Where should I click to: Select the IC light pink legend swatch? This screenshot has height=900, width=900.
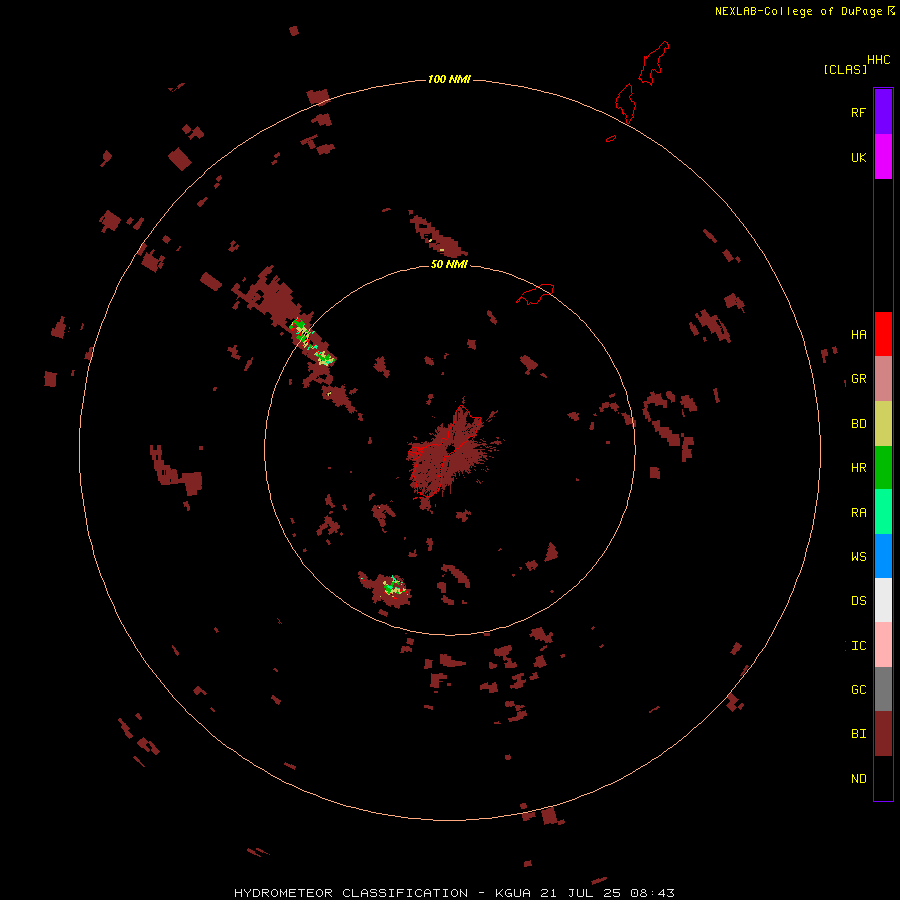[x=883, y=645]
